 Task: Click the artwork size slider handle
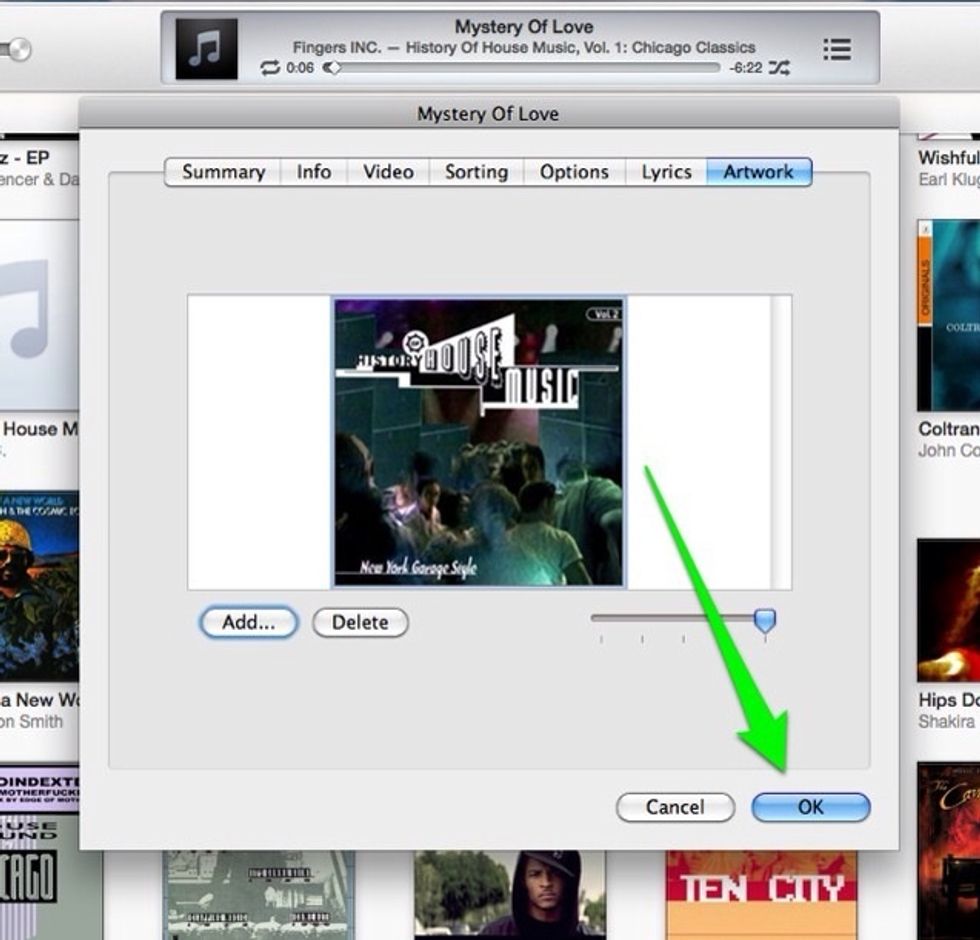[764, 620]
